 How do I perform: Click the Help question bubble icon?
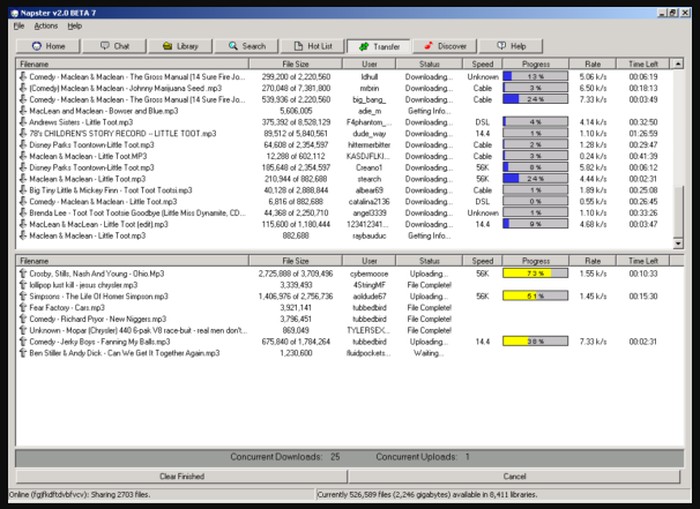tap(501, 46)
